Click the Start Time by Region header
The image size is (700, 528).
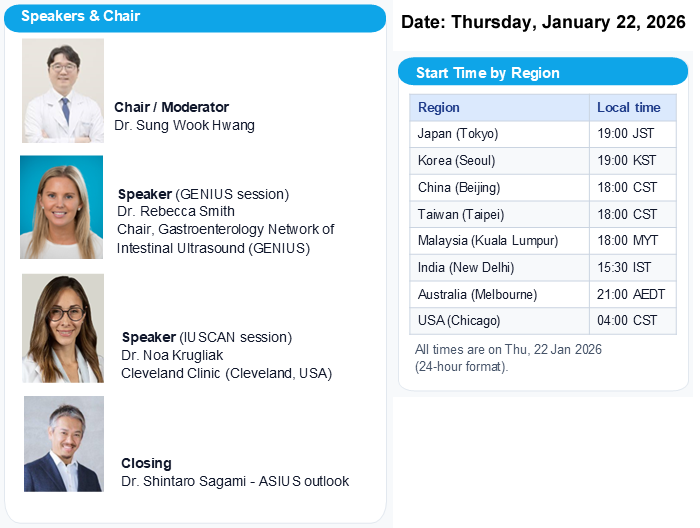click(x=487, y=73)
